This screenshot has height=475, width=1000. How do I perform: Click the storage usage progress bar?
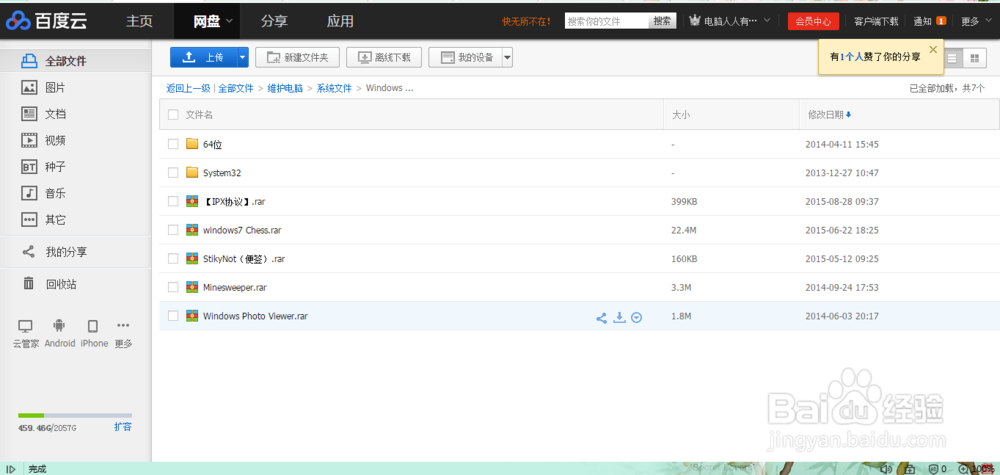click(x=75, y=415)
